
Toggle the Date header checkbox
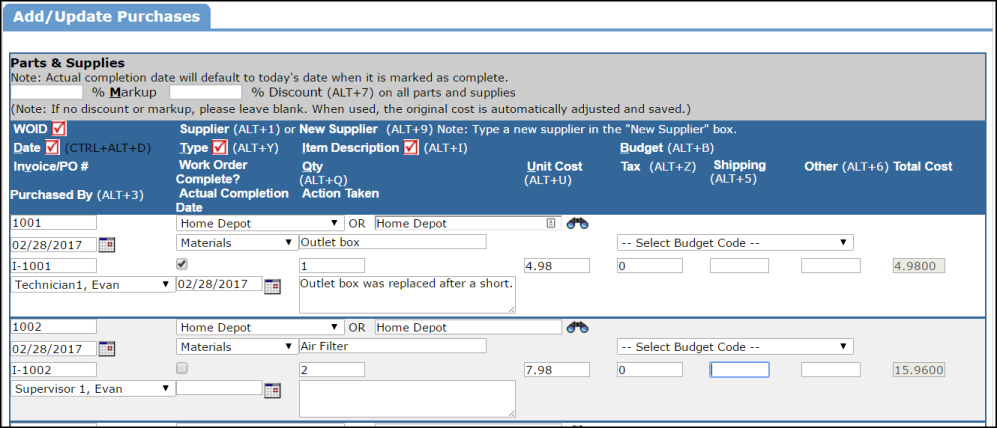point(53,148)
